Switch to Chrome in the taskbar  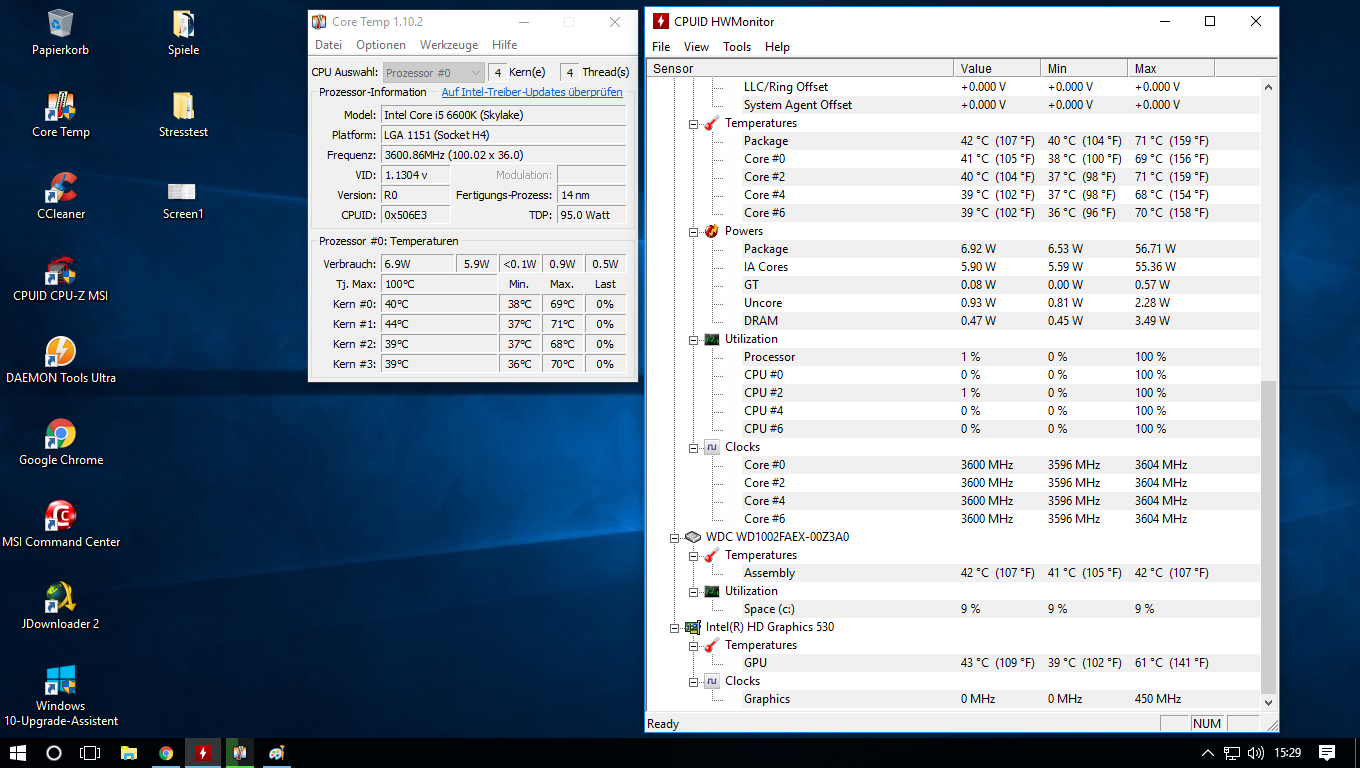pyautogui.click(x=166, y=753)
